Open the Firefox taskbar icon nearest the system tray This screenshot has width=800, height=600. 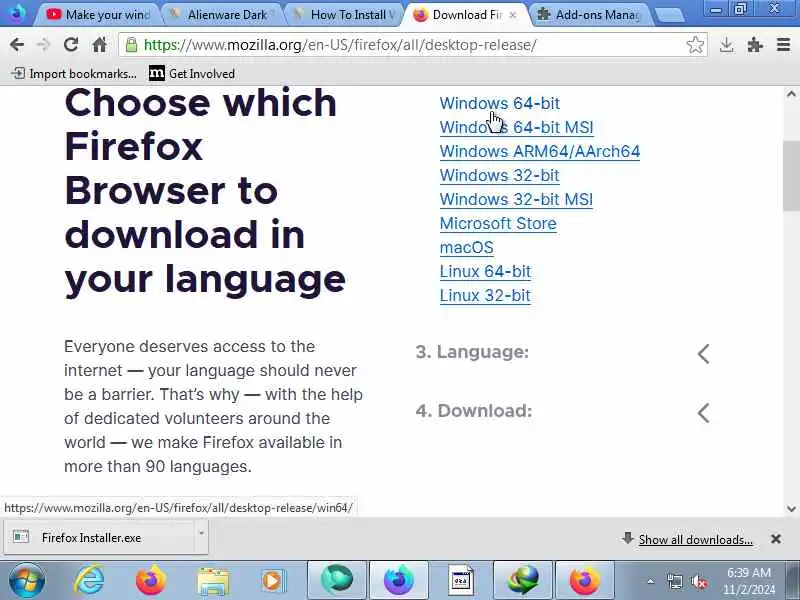pyautogui.click(x=585, y=579)
